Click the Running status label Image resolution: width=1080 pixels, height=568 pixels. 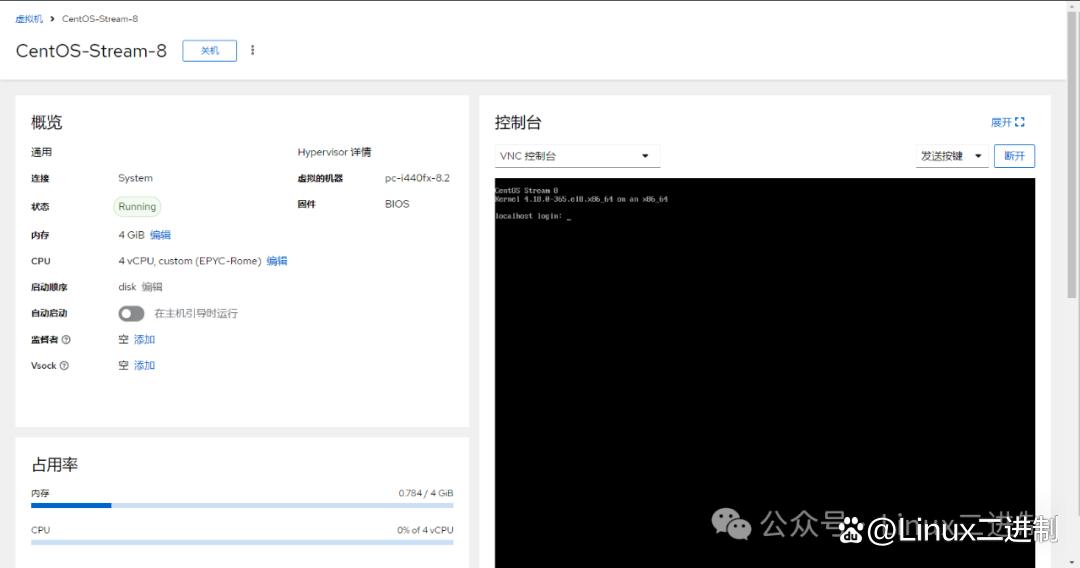click(137, 207)
